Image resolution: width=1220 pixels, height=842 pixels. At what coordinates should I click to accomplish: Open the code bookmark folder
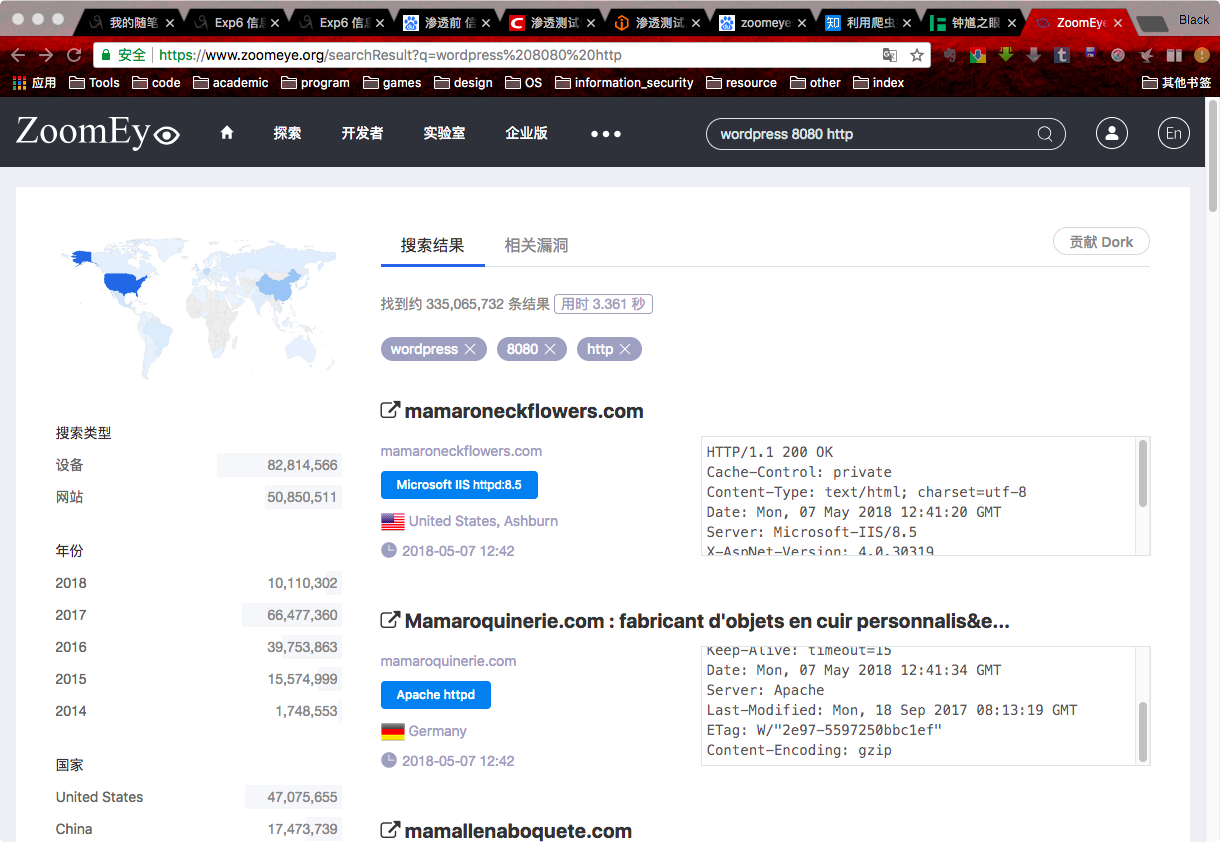pos(156,83)
